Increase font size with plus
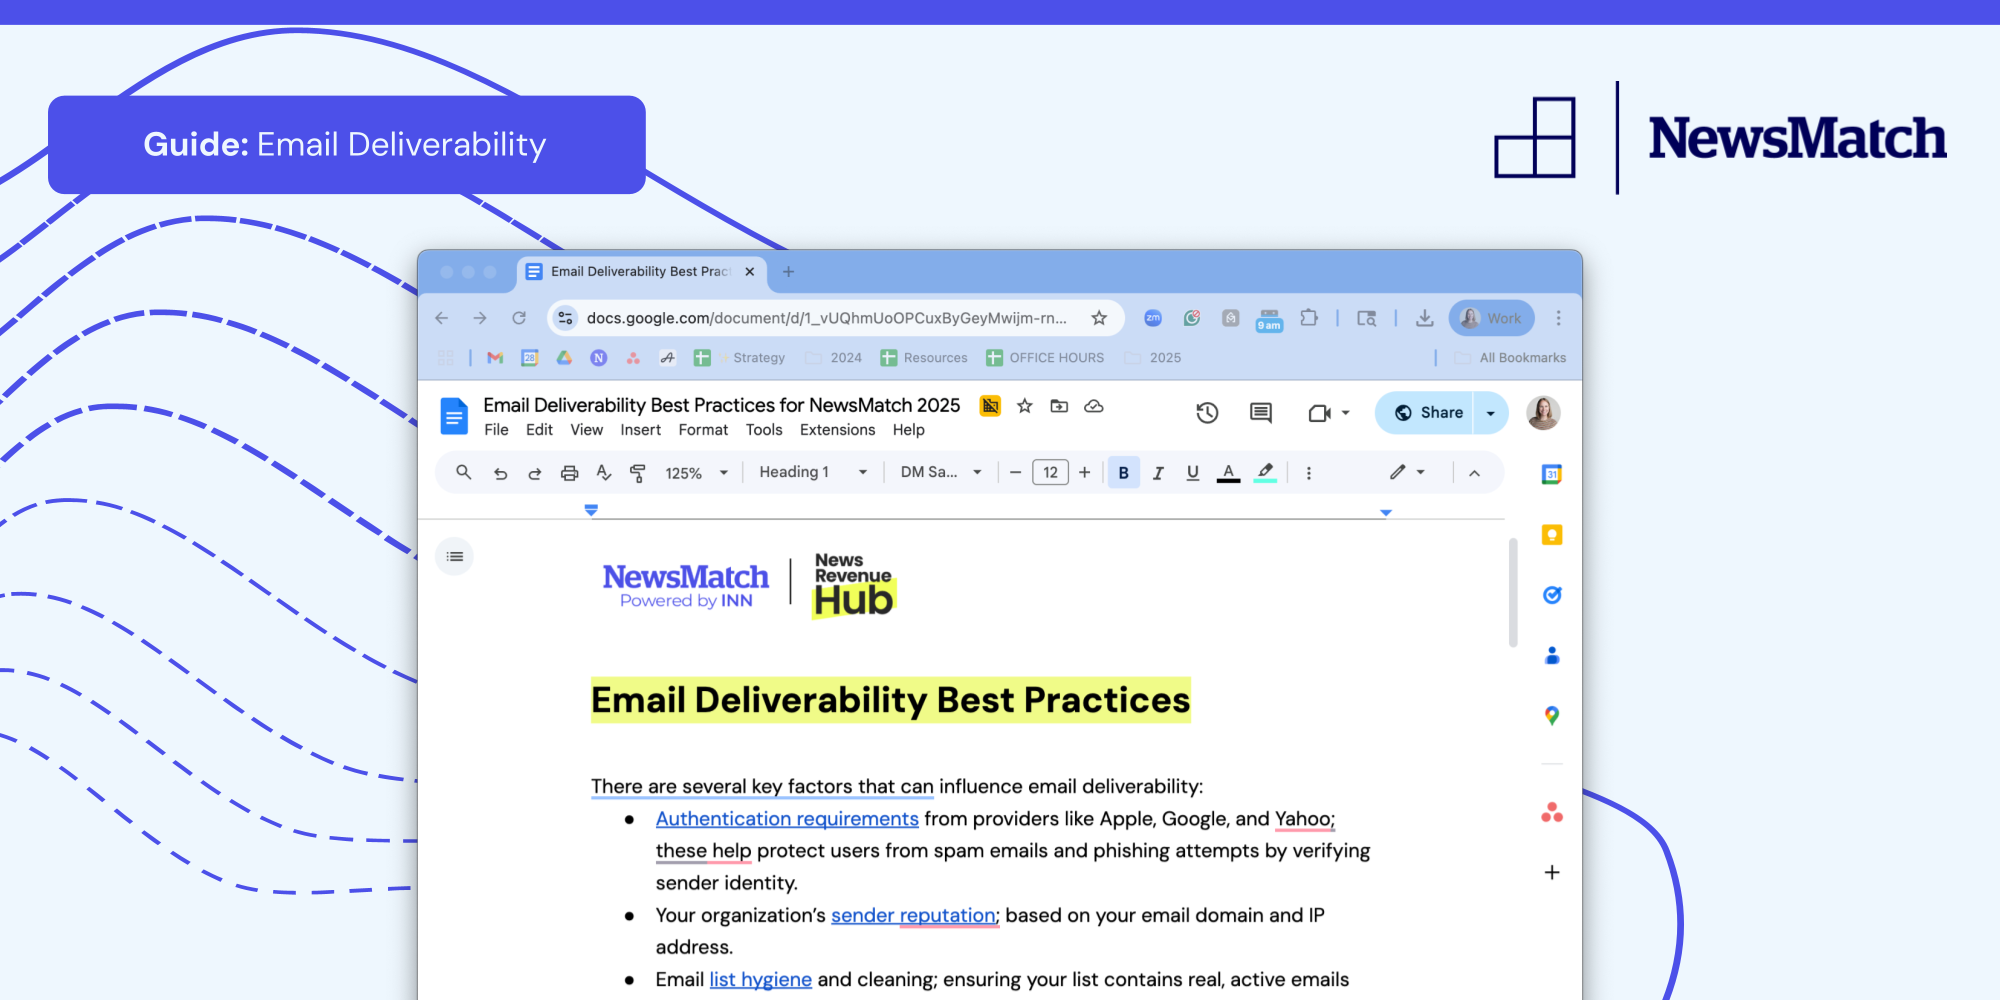2000x1000 pixels. [x=1085, y=473]
